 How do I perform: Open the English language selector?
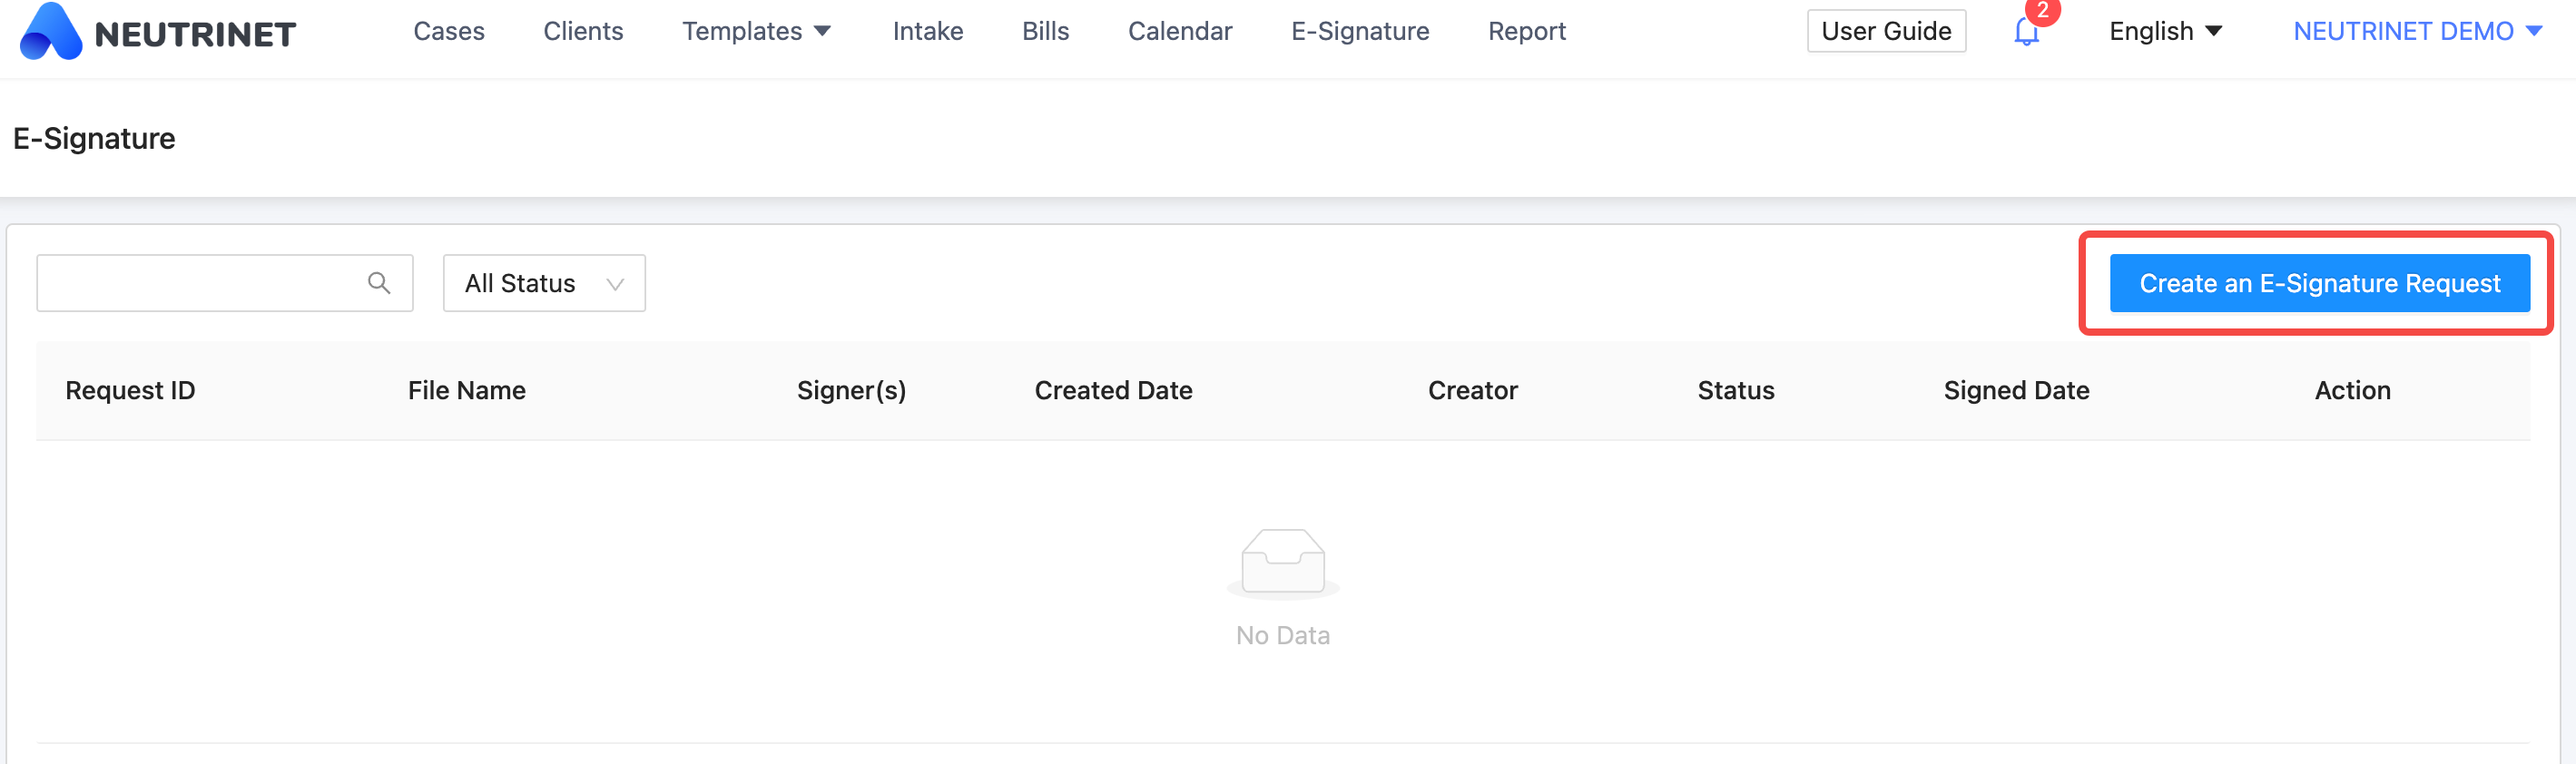[2165, 32]
